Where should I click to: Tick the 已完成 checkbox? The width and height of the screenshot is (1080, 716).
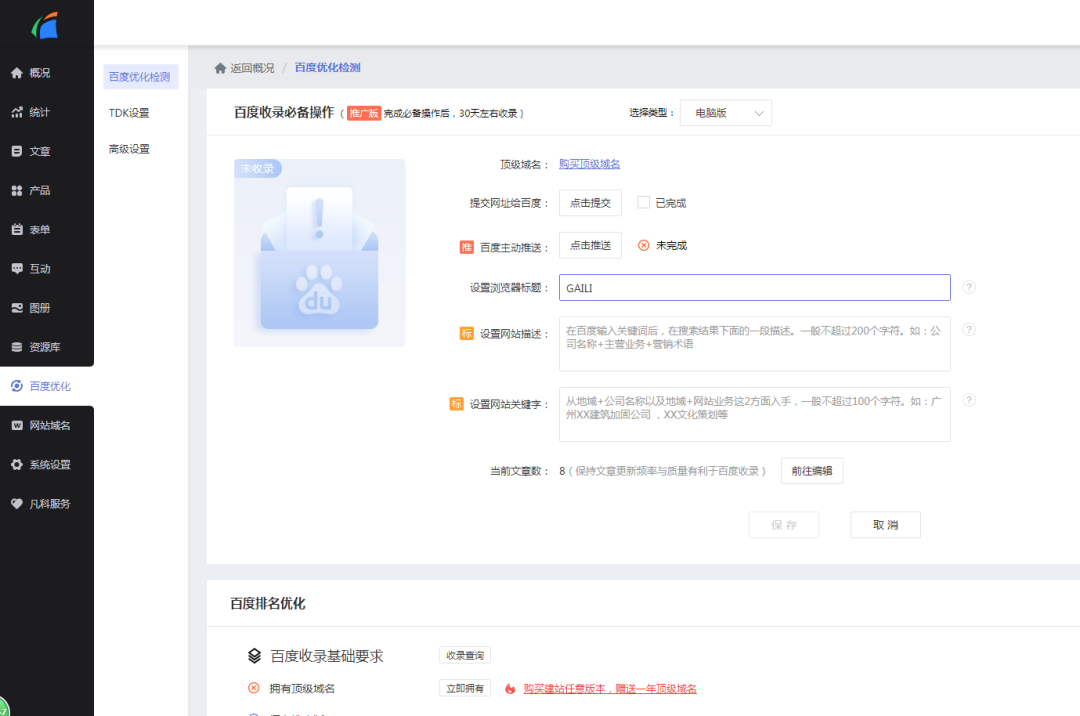point(643,202)
